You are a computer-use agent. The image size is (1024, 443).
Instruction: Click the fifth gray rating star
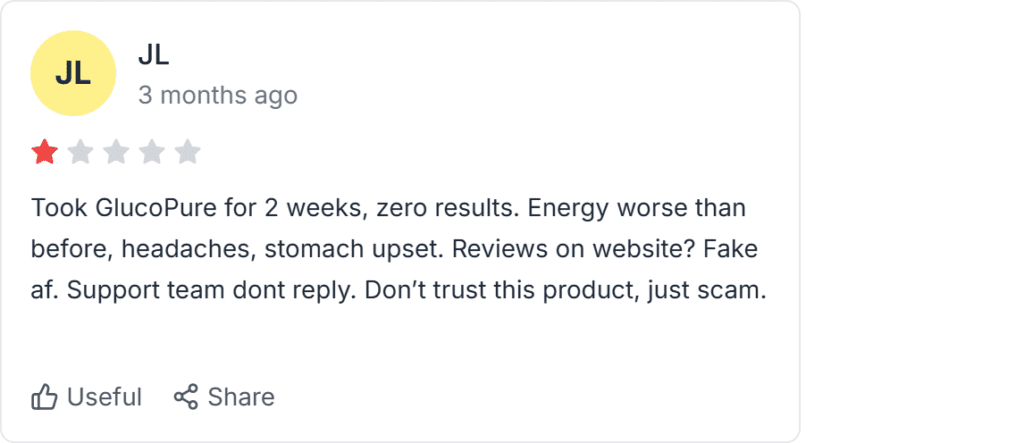(187, 152)
